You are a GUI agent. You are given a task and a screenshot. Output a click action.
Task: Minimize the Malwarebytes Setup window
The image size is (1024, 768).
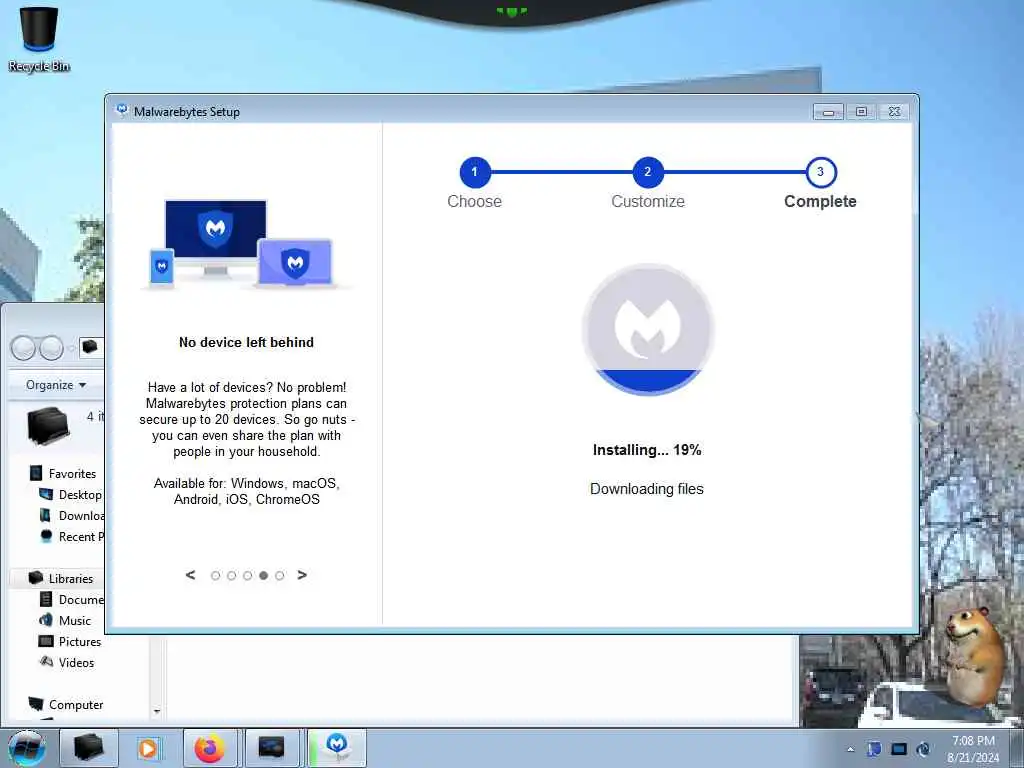pos(828,112)
